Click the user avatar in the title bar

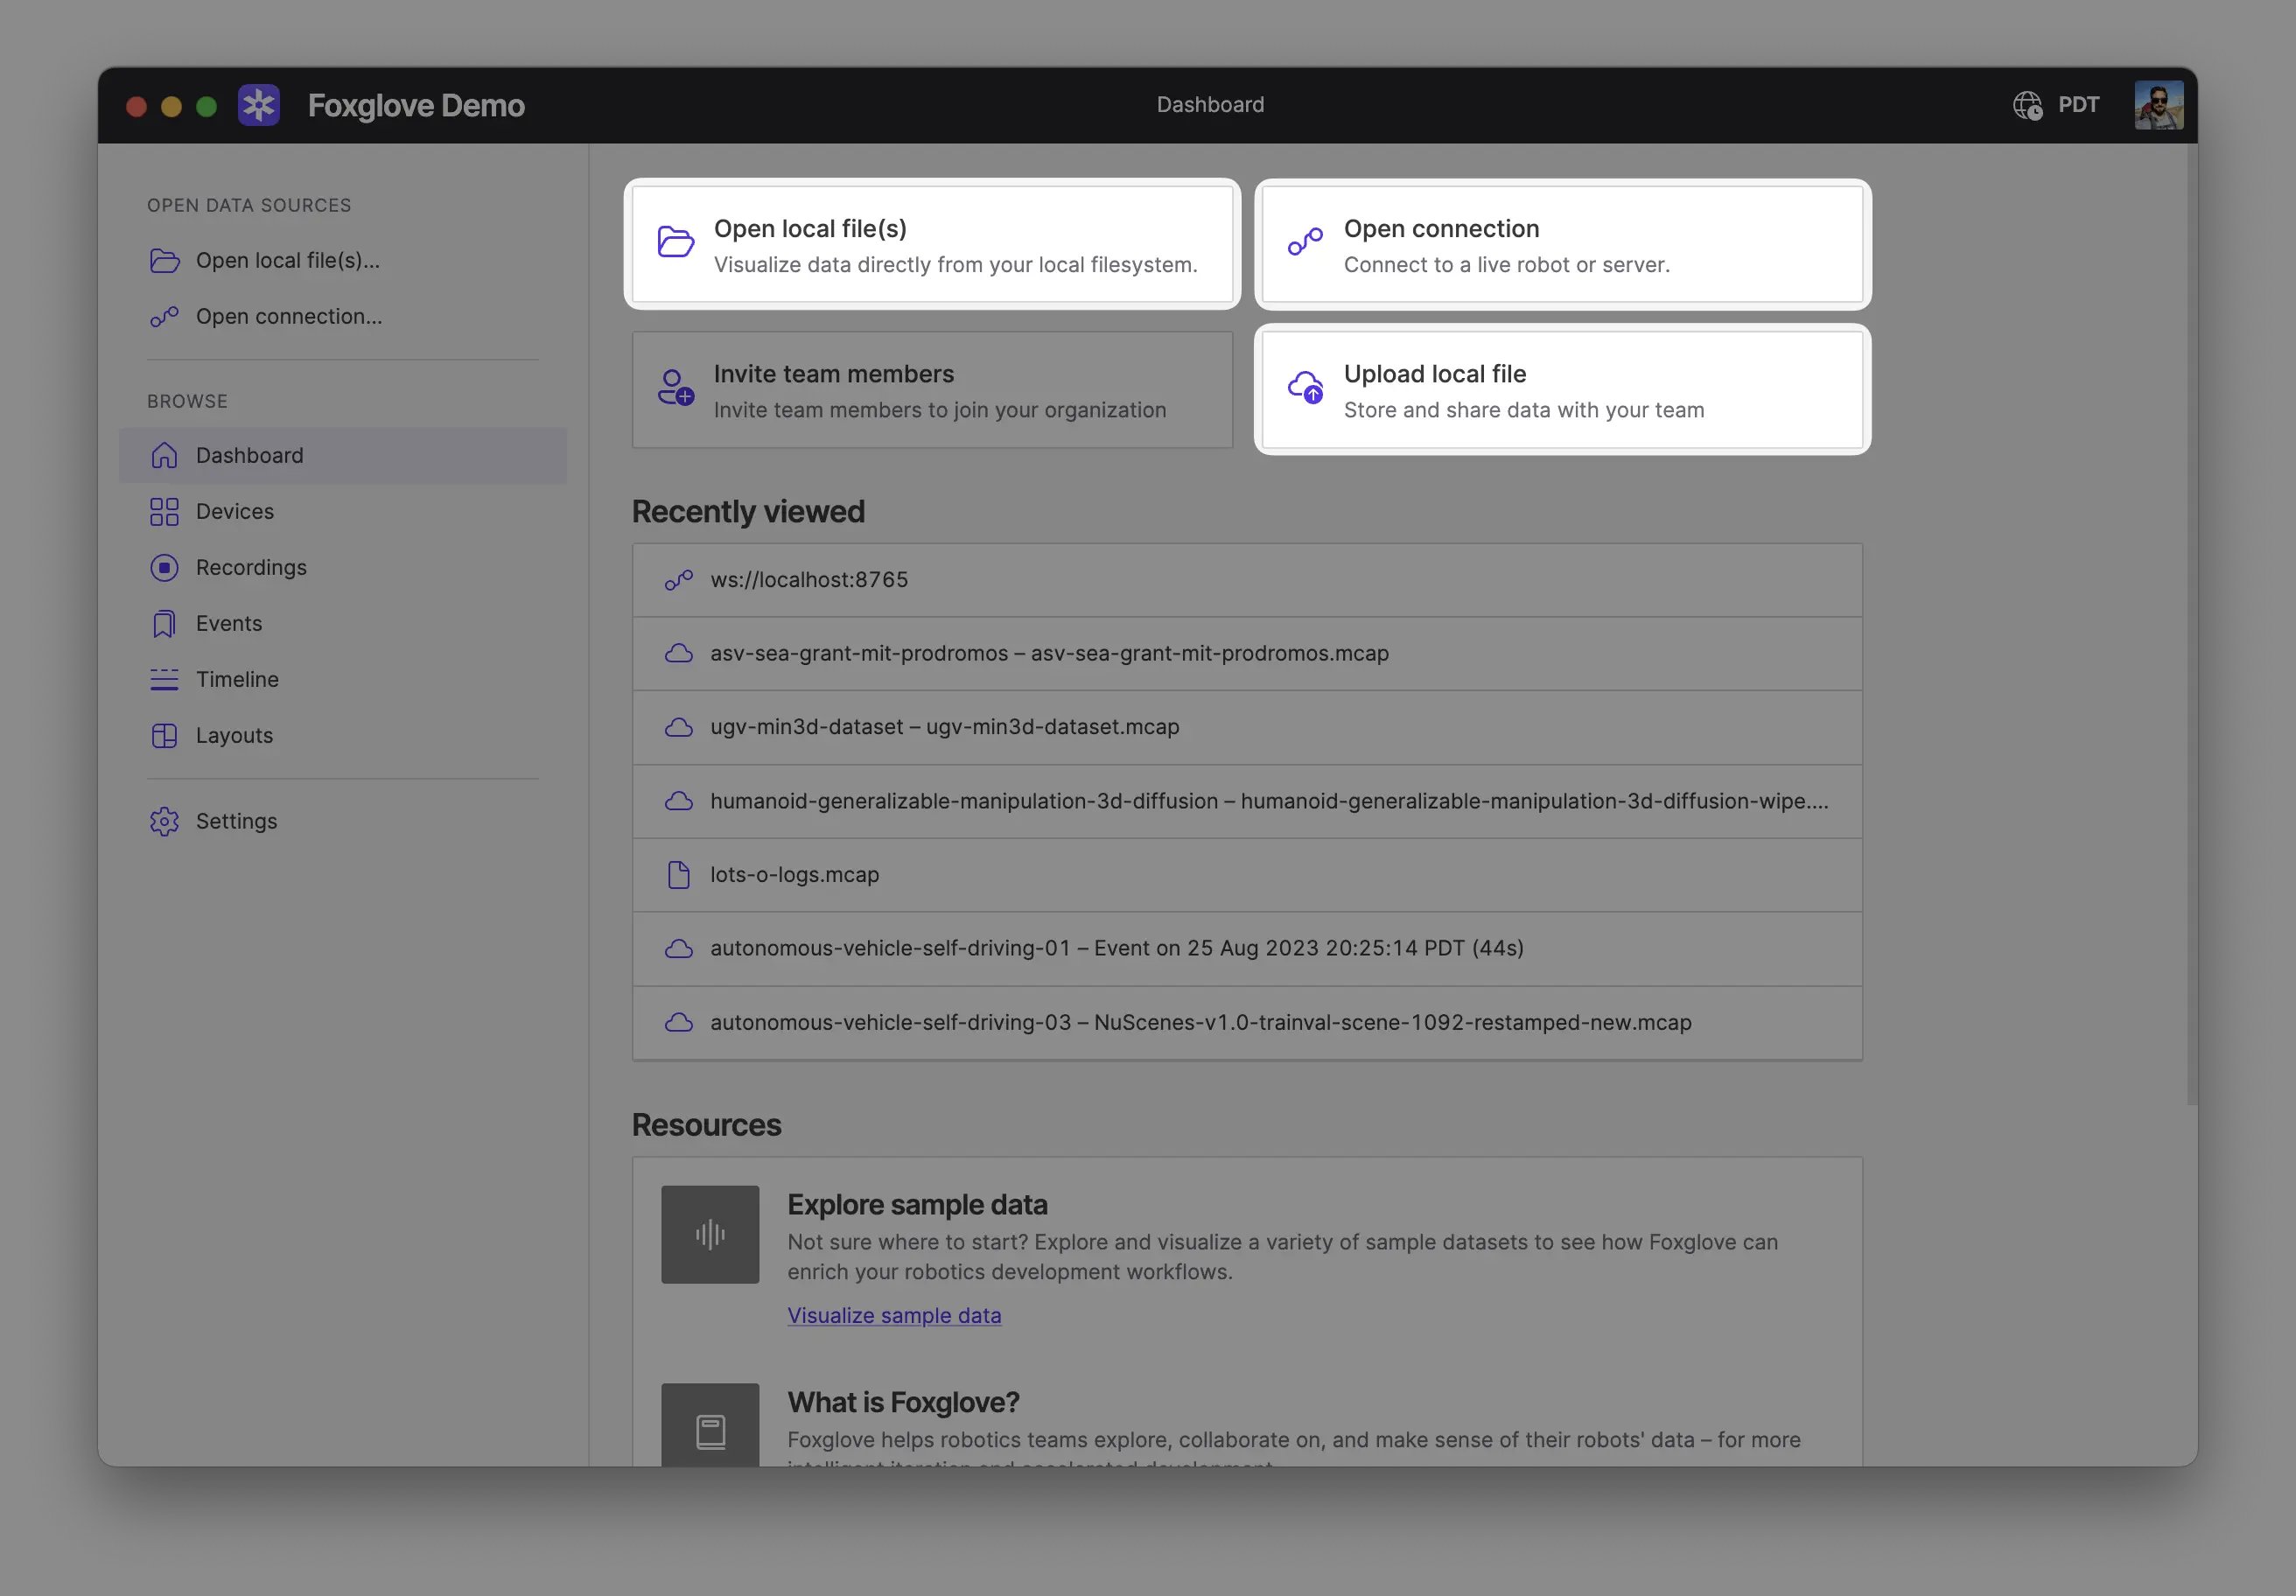(x=2157, y=104)
